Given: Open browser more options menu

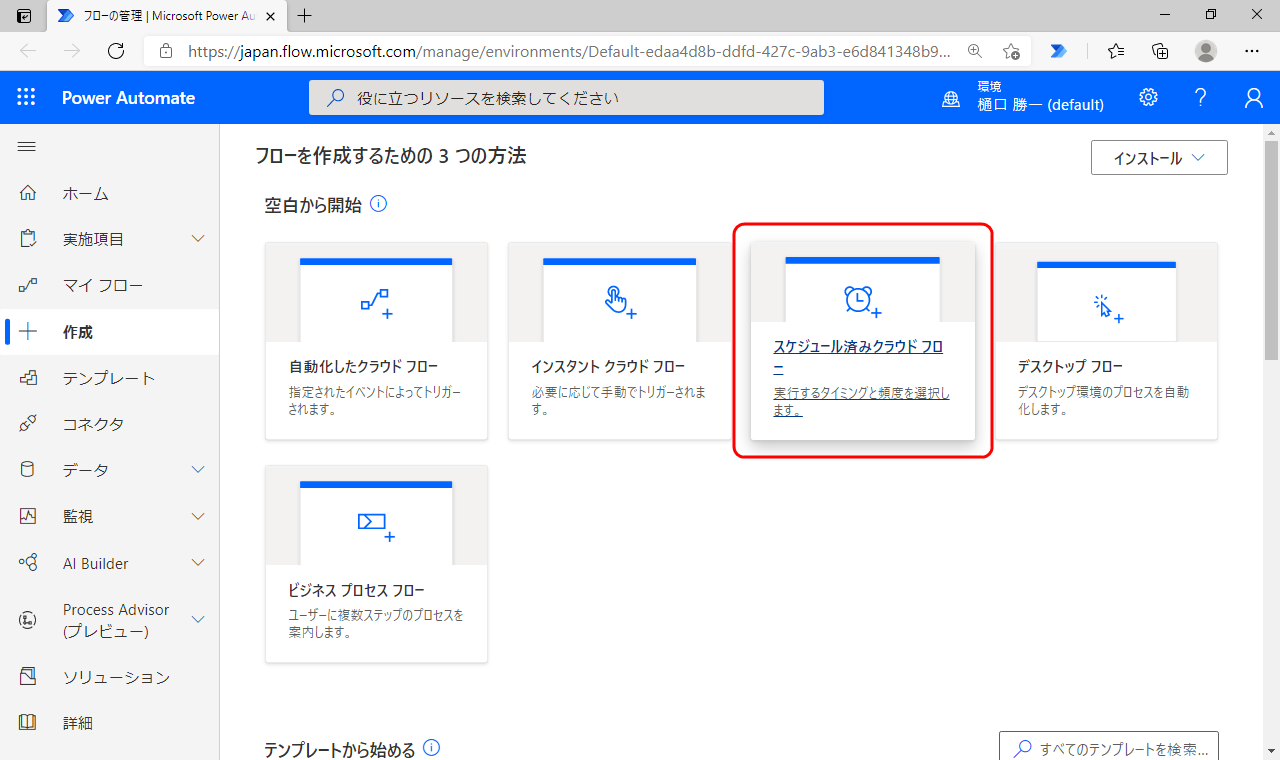Looking at the screenshot, I should pos(1252,51).
